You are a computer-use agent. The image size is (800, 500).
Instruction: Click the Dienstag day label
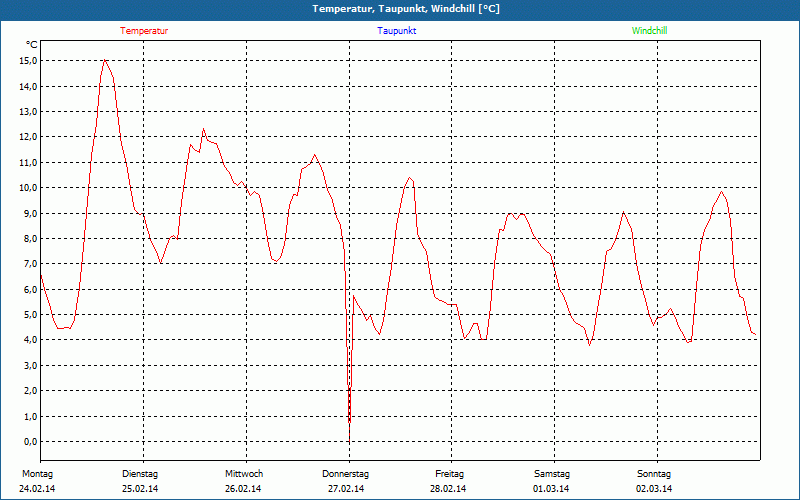[x=140, y=474]
